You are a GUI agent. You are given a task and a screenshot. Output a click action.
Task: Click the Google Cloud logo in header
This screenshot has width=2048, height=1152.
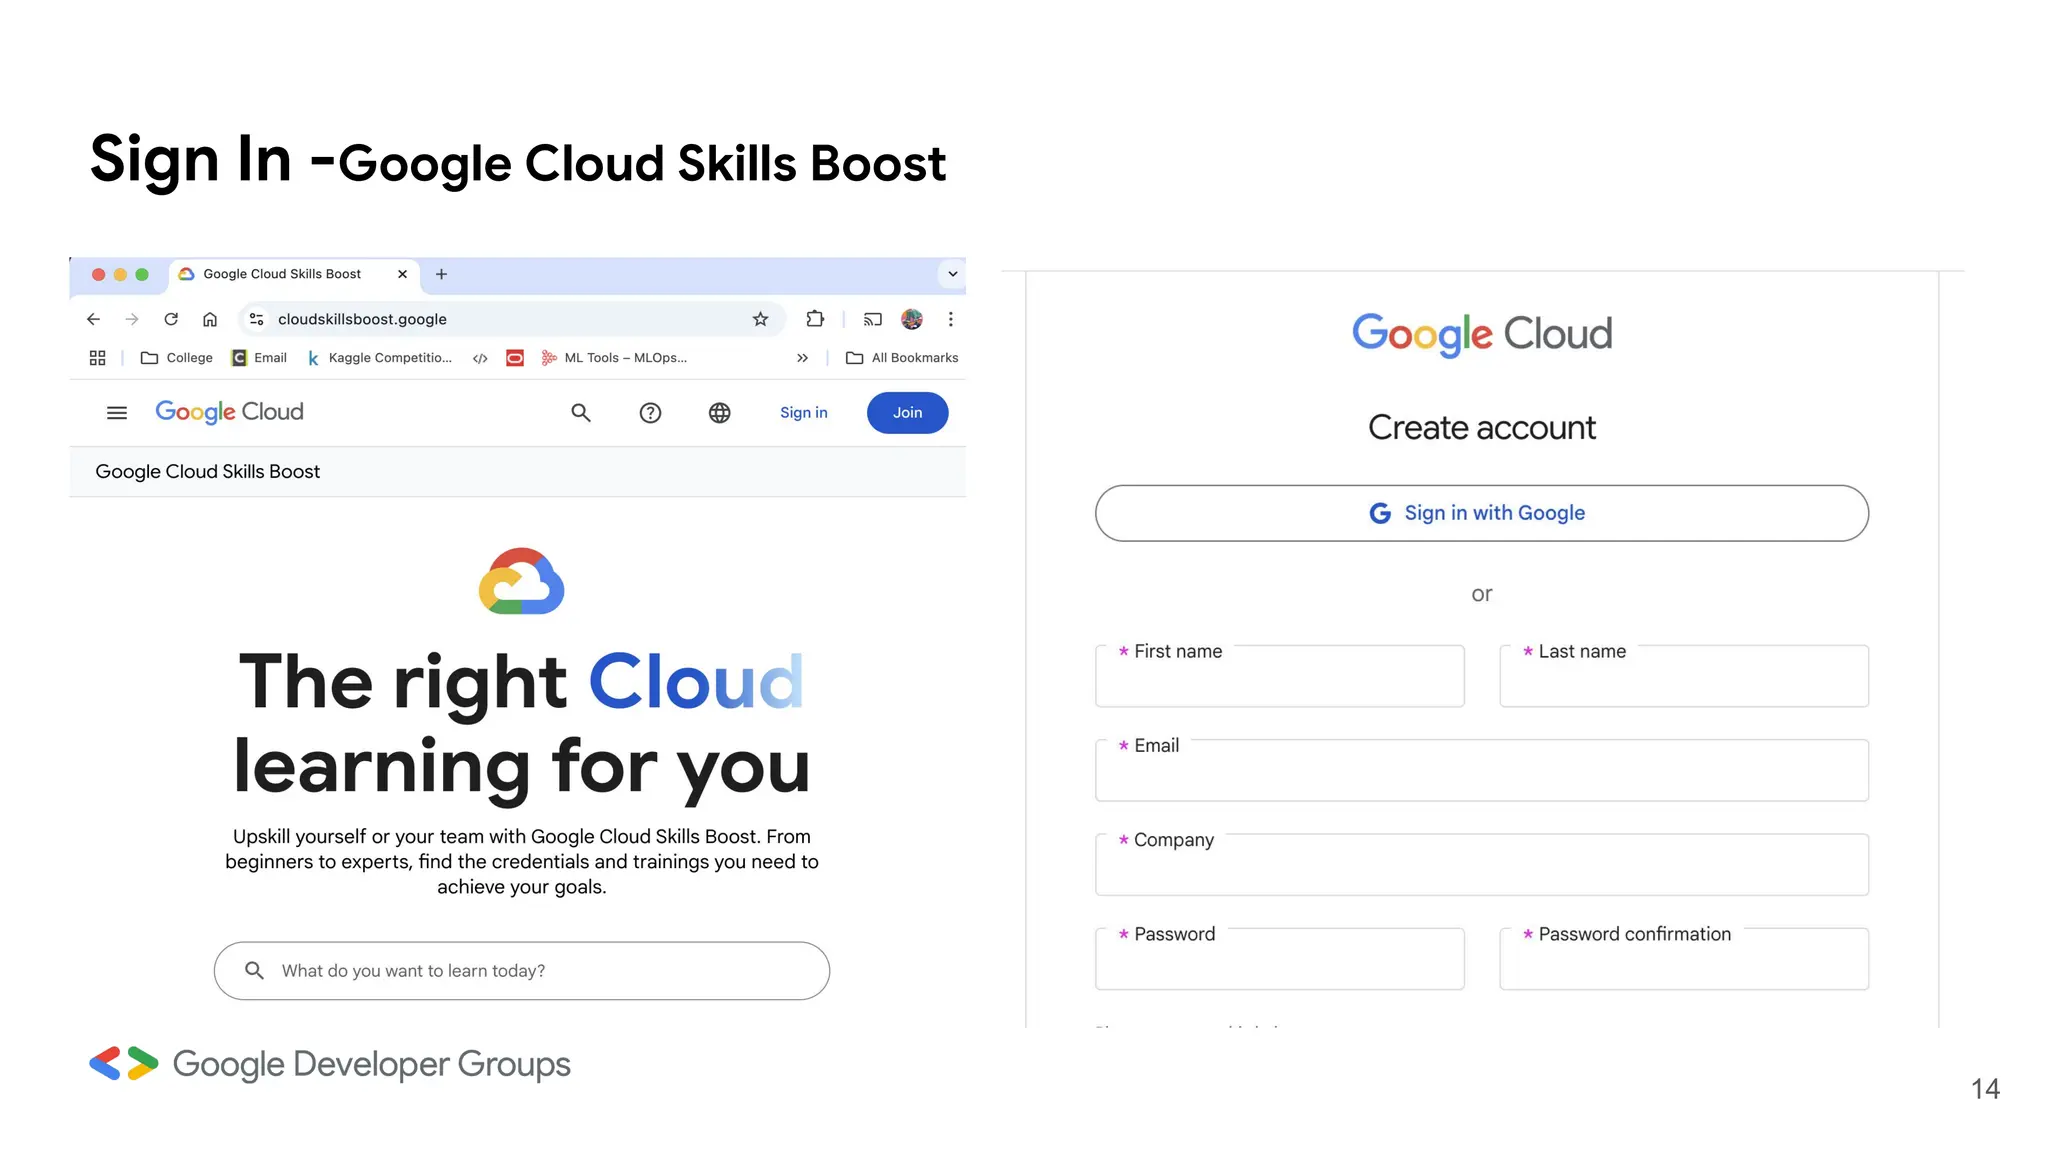229,412
